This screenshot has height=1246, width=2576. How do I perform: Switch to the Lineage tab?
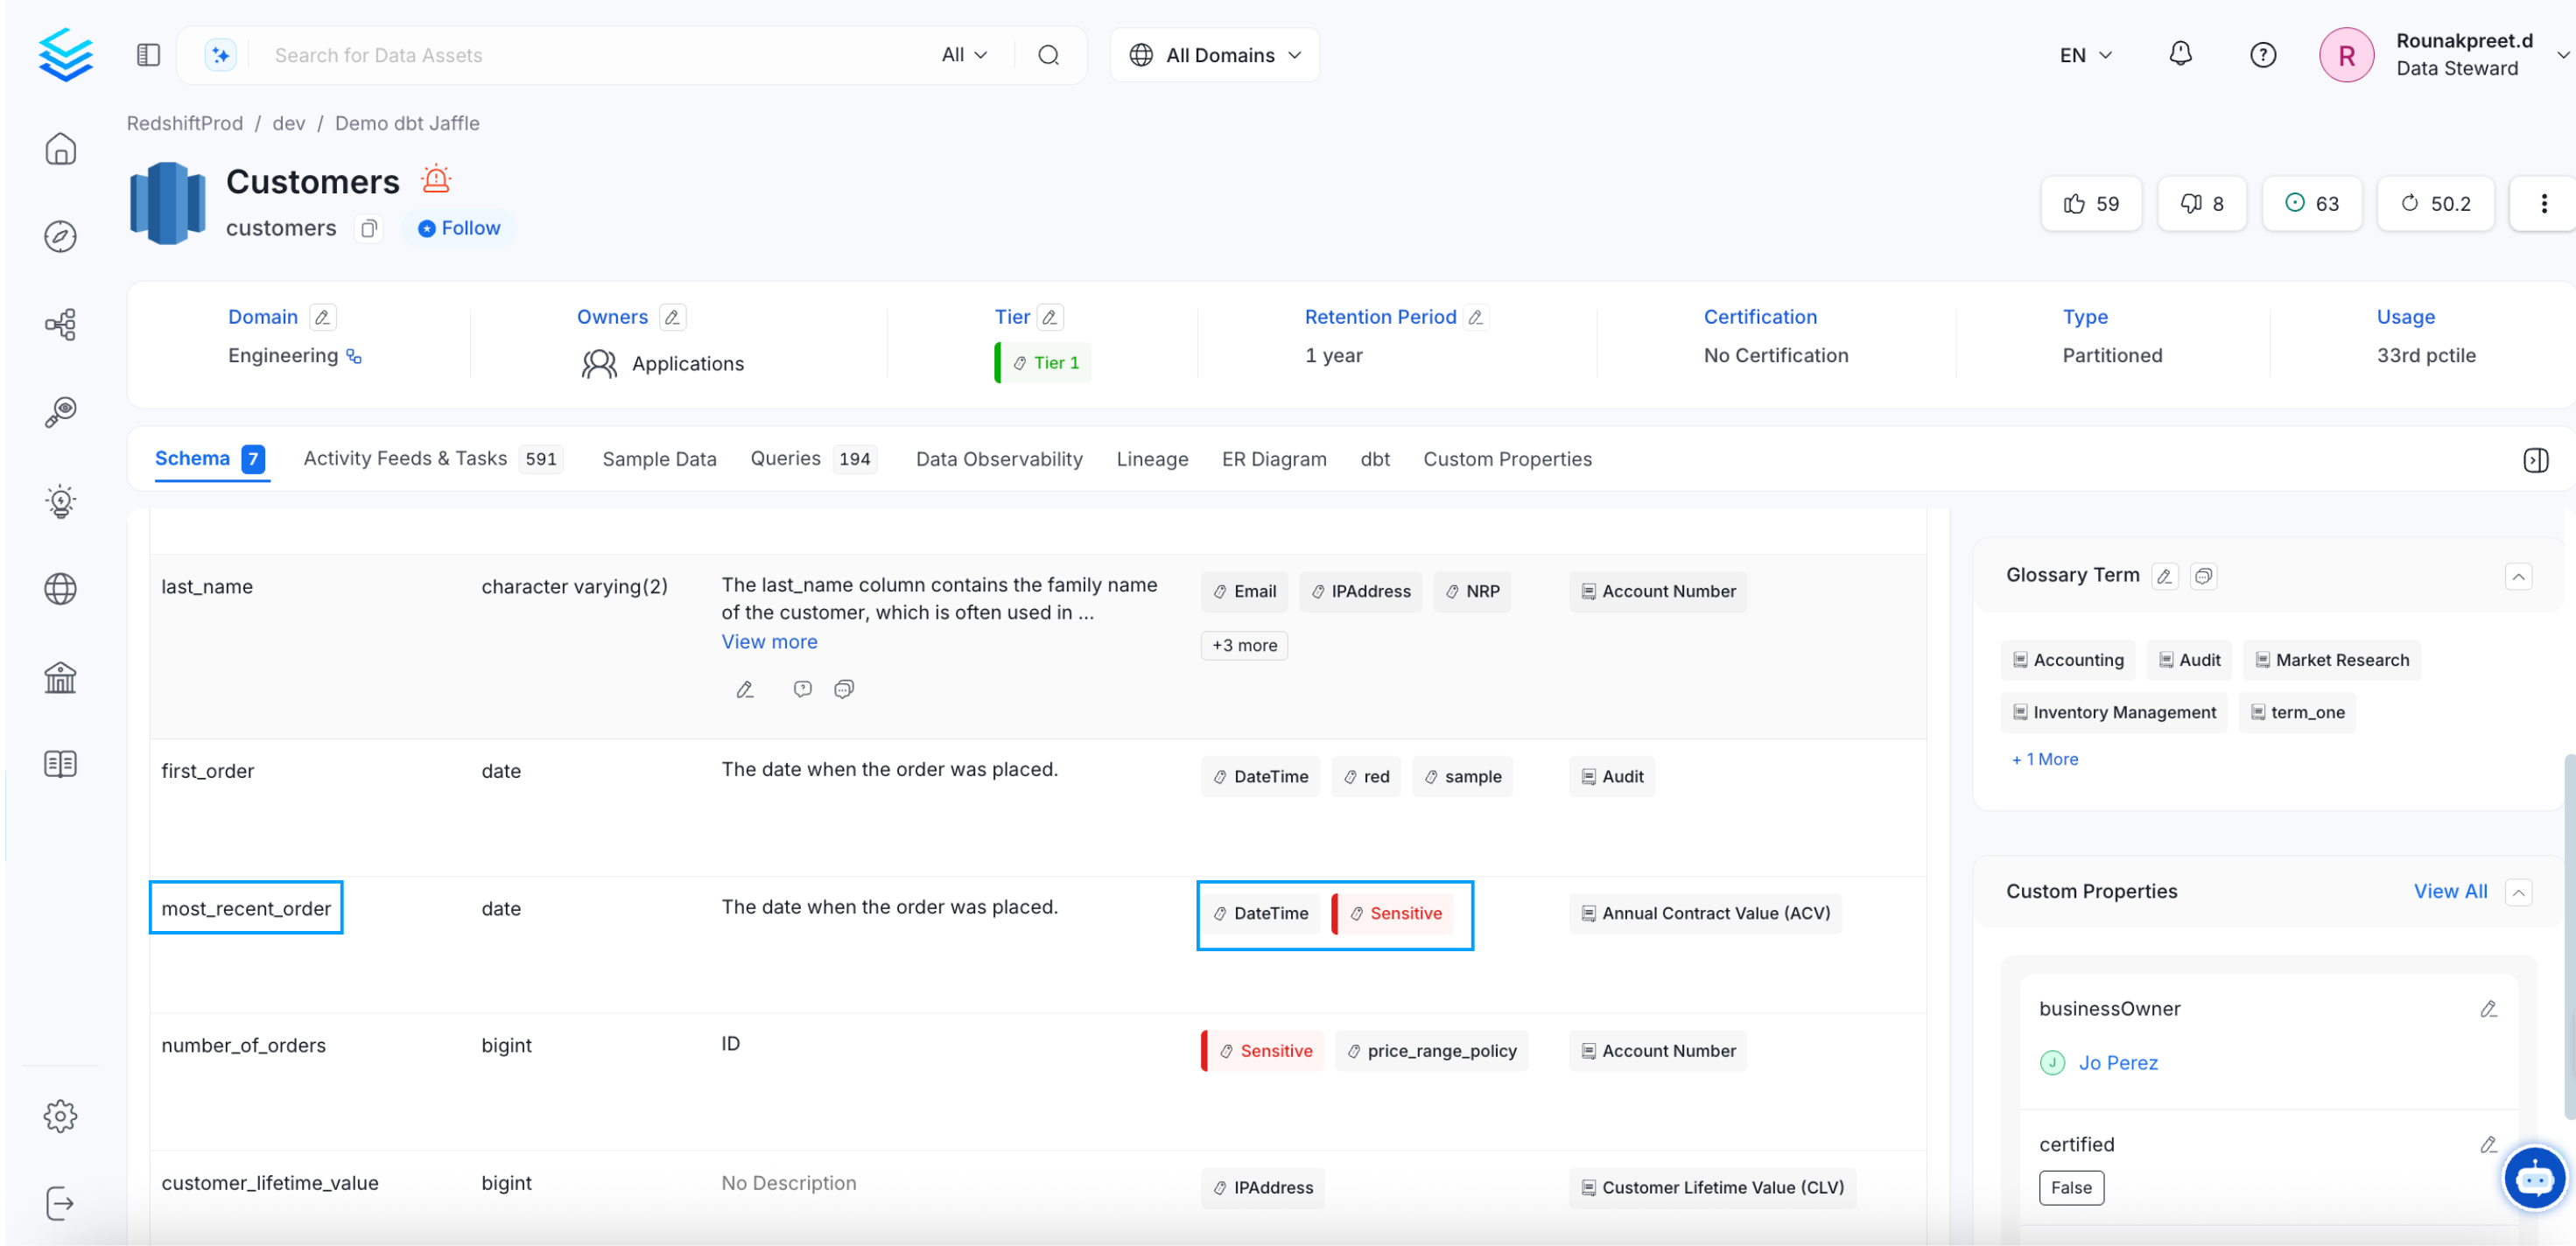tap(1152, 459)
